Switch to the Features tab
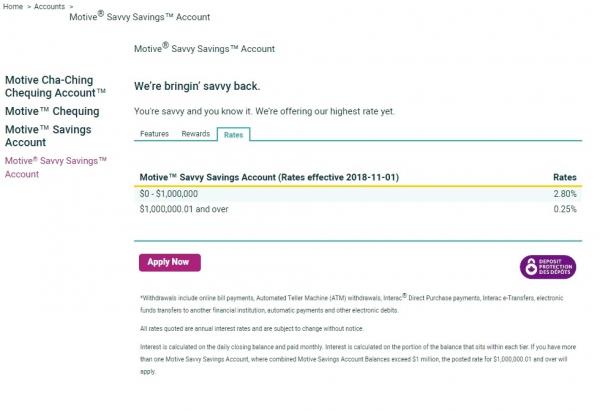600x411 pixels. pyautogui.click(x=154, y=133)
